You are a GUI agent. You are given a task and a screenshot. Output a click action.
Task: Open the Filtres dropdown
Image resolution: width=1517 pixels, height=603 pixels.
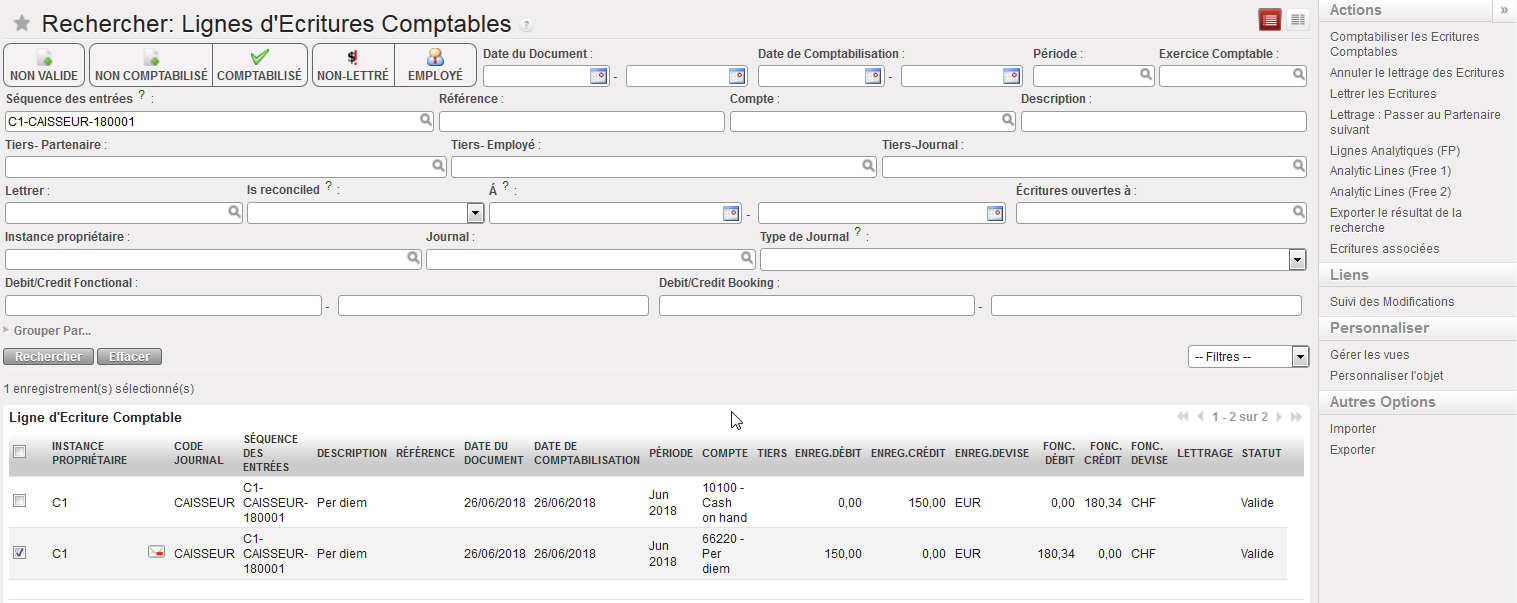click(x=1299, y=357)
